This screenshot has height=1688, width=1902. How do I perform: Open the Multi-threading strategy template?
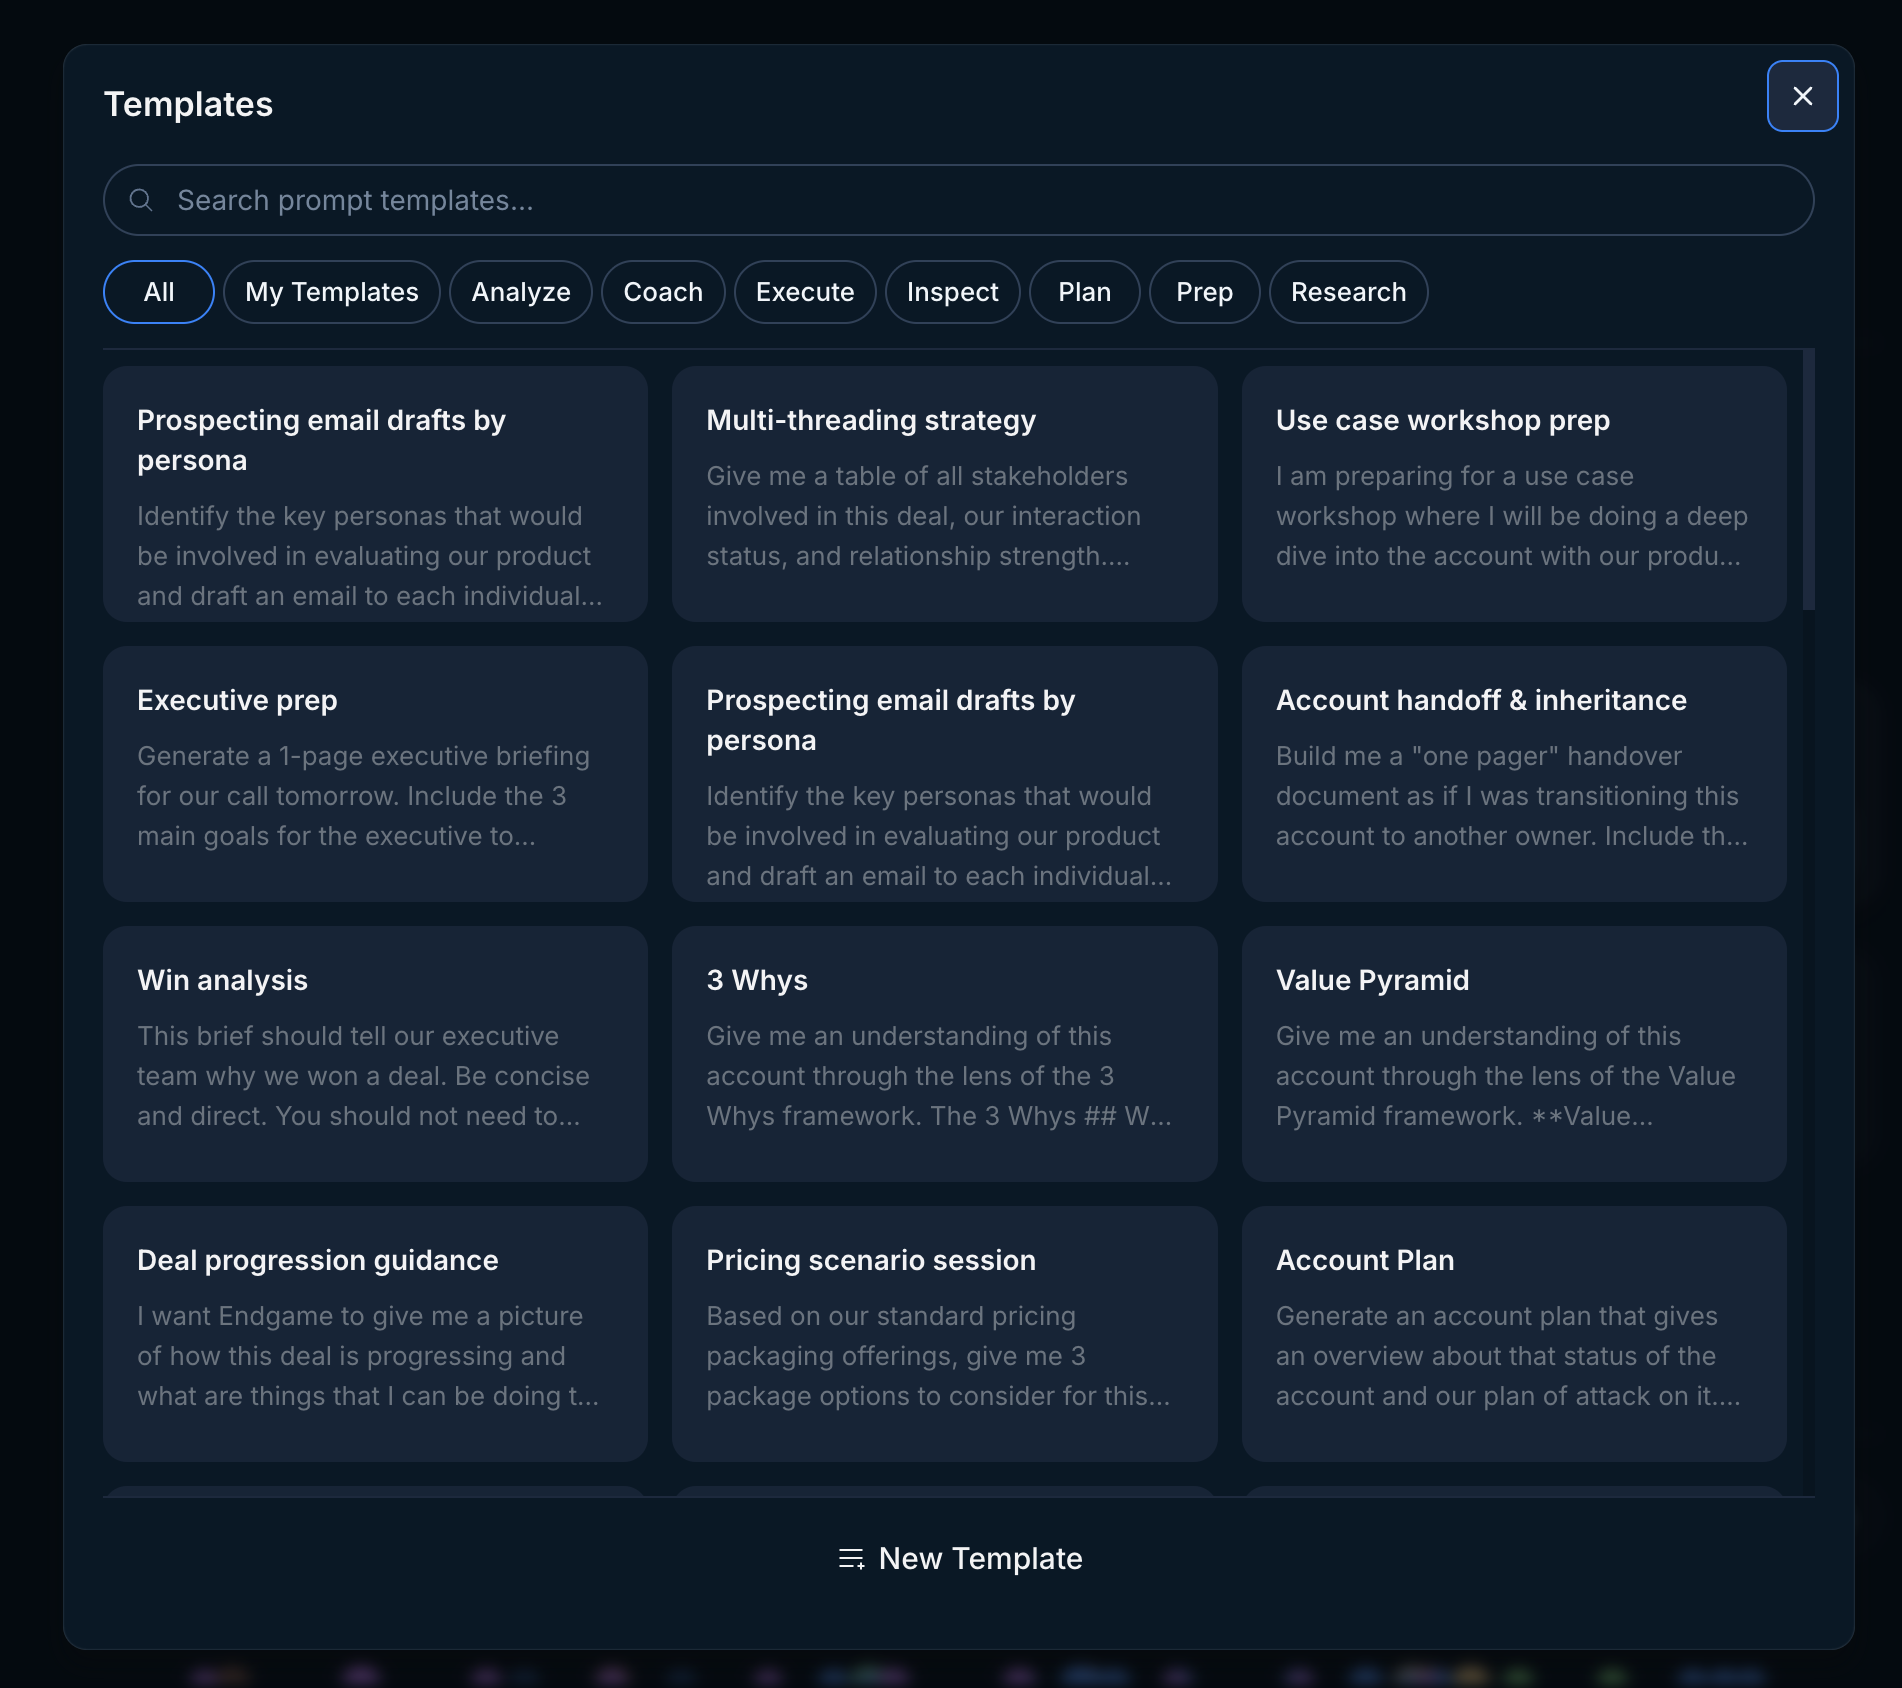[945, 494]
